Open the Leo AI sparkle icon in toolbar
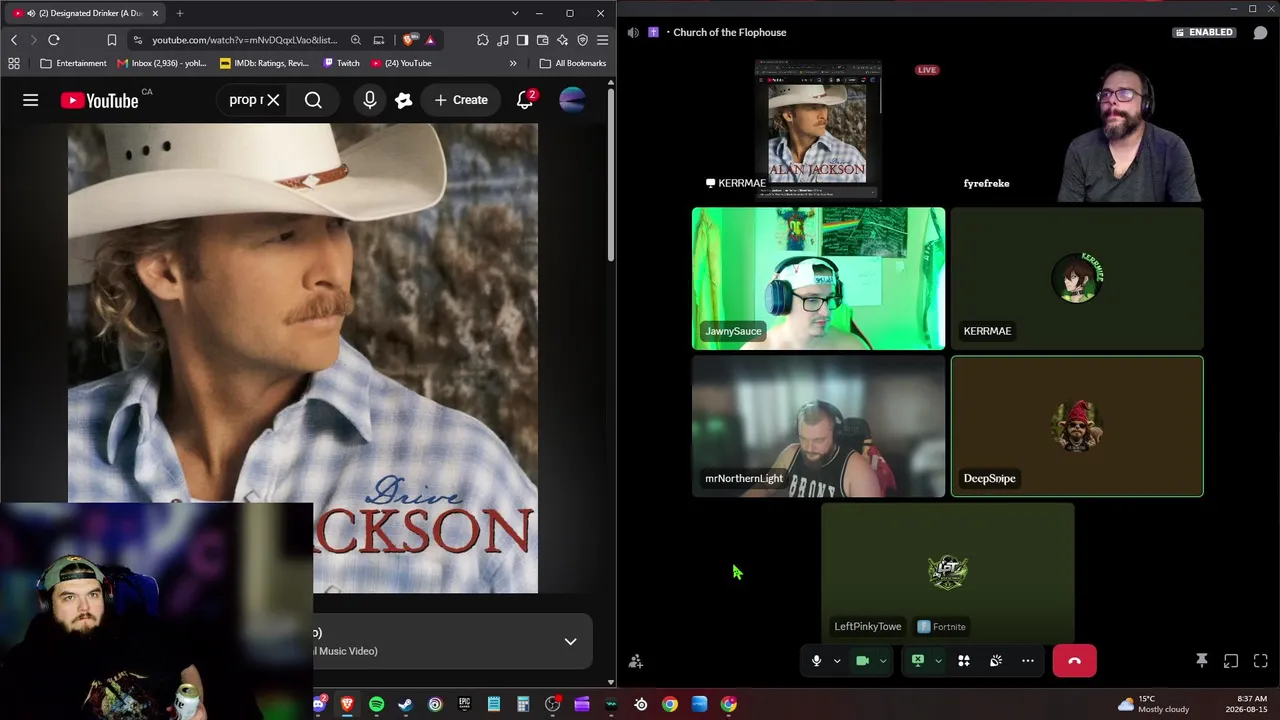The width and height of the screenshot is (1280, 720). pyautogui.click(x=562, y=40)
